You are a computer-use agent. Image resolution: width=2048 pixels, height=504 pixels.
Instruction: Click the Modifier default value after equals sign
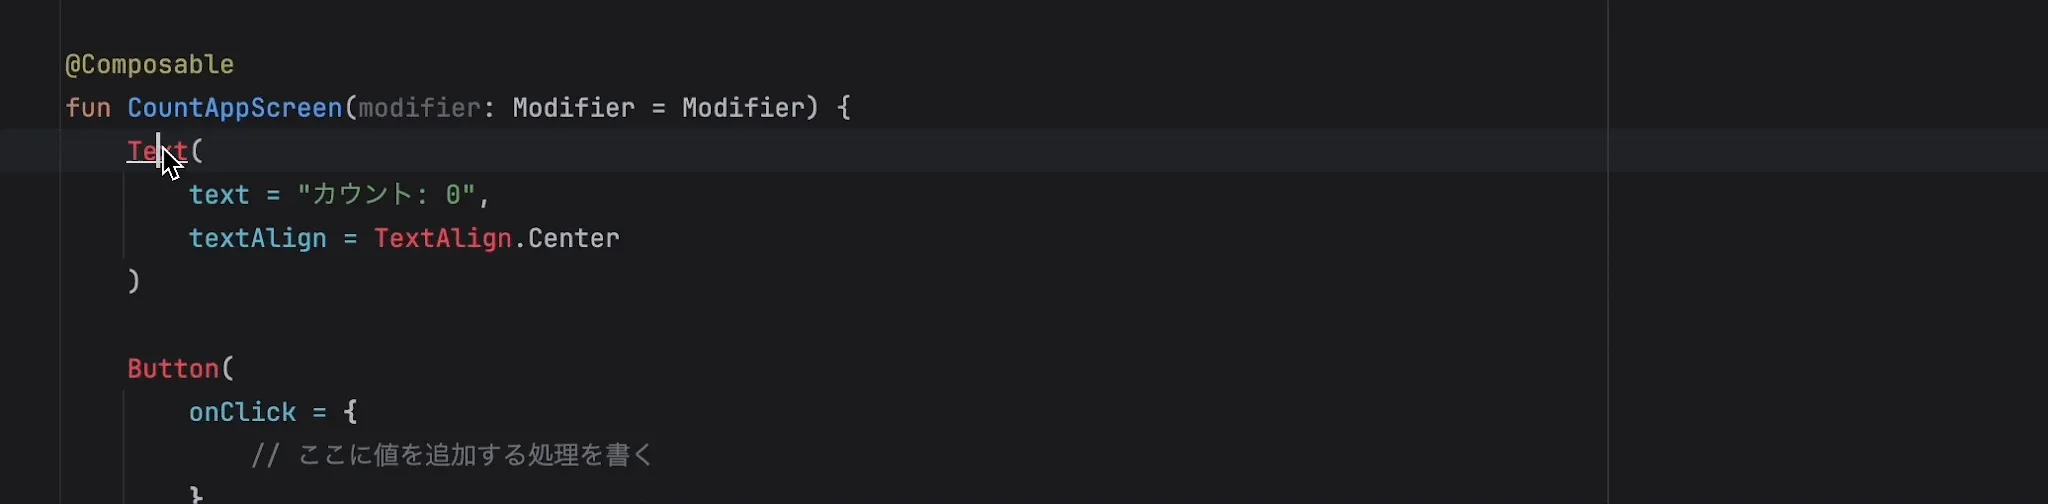click(743, 108)
